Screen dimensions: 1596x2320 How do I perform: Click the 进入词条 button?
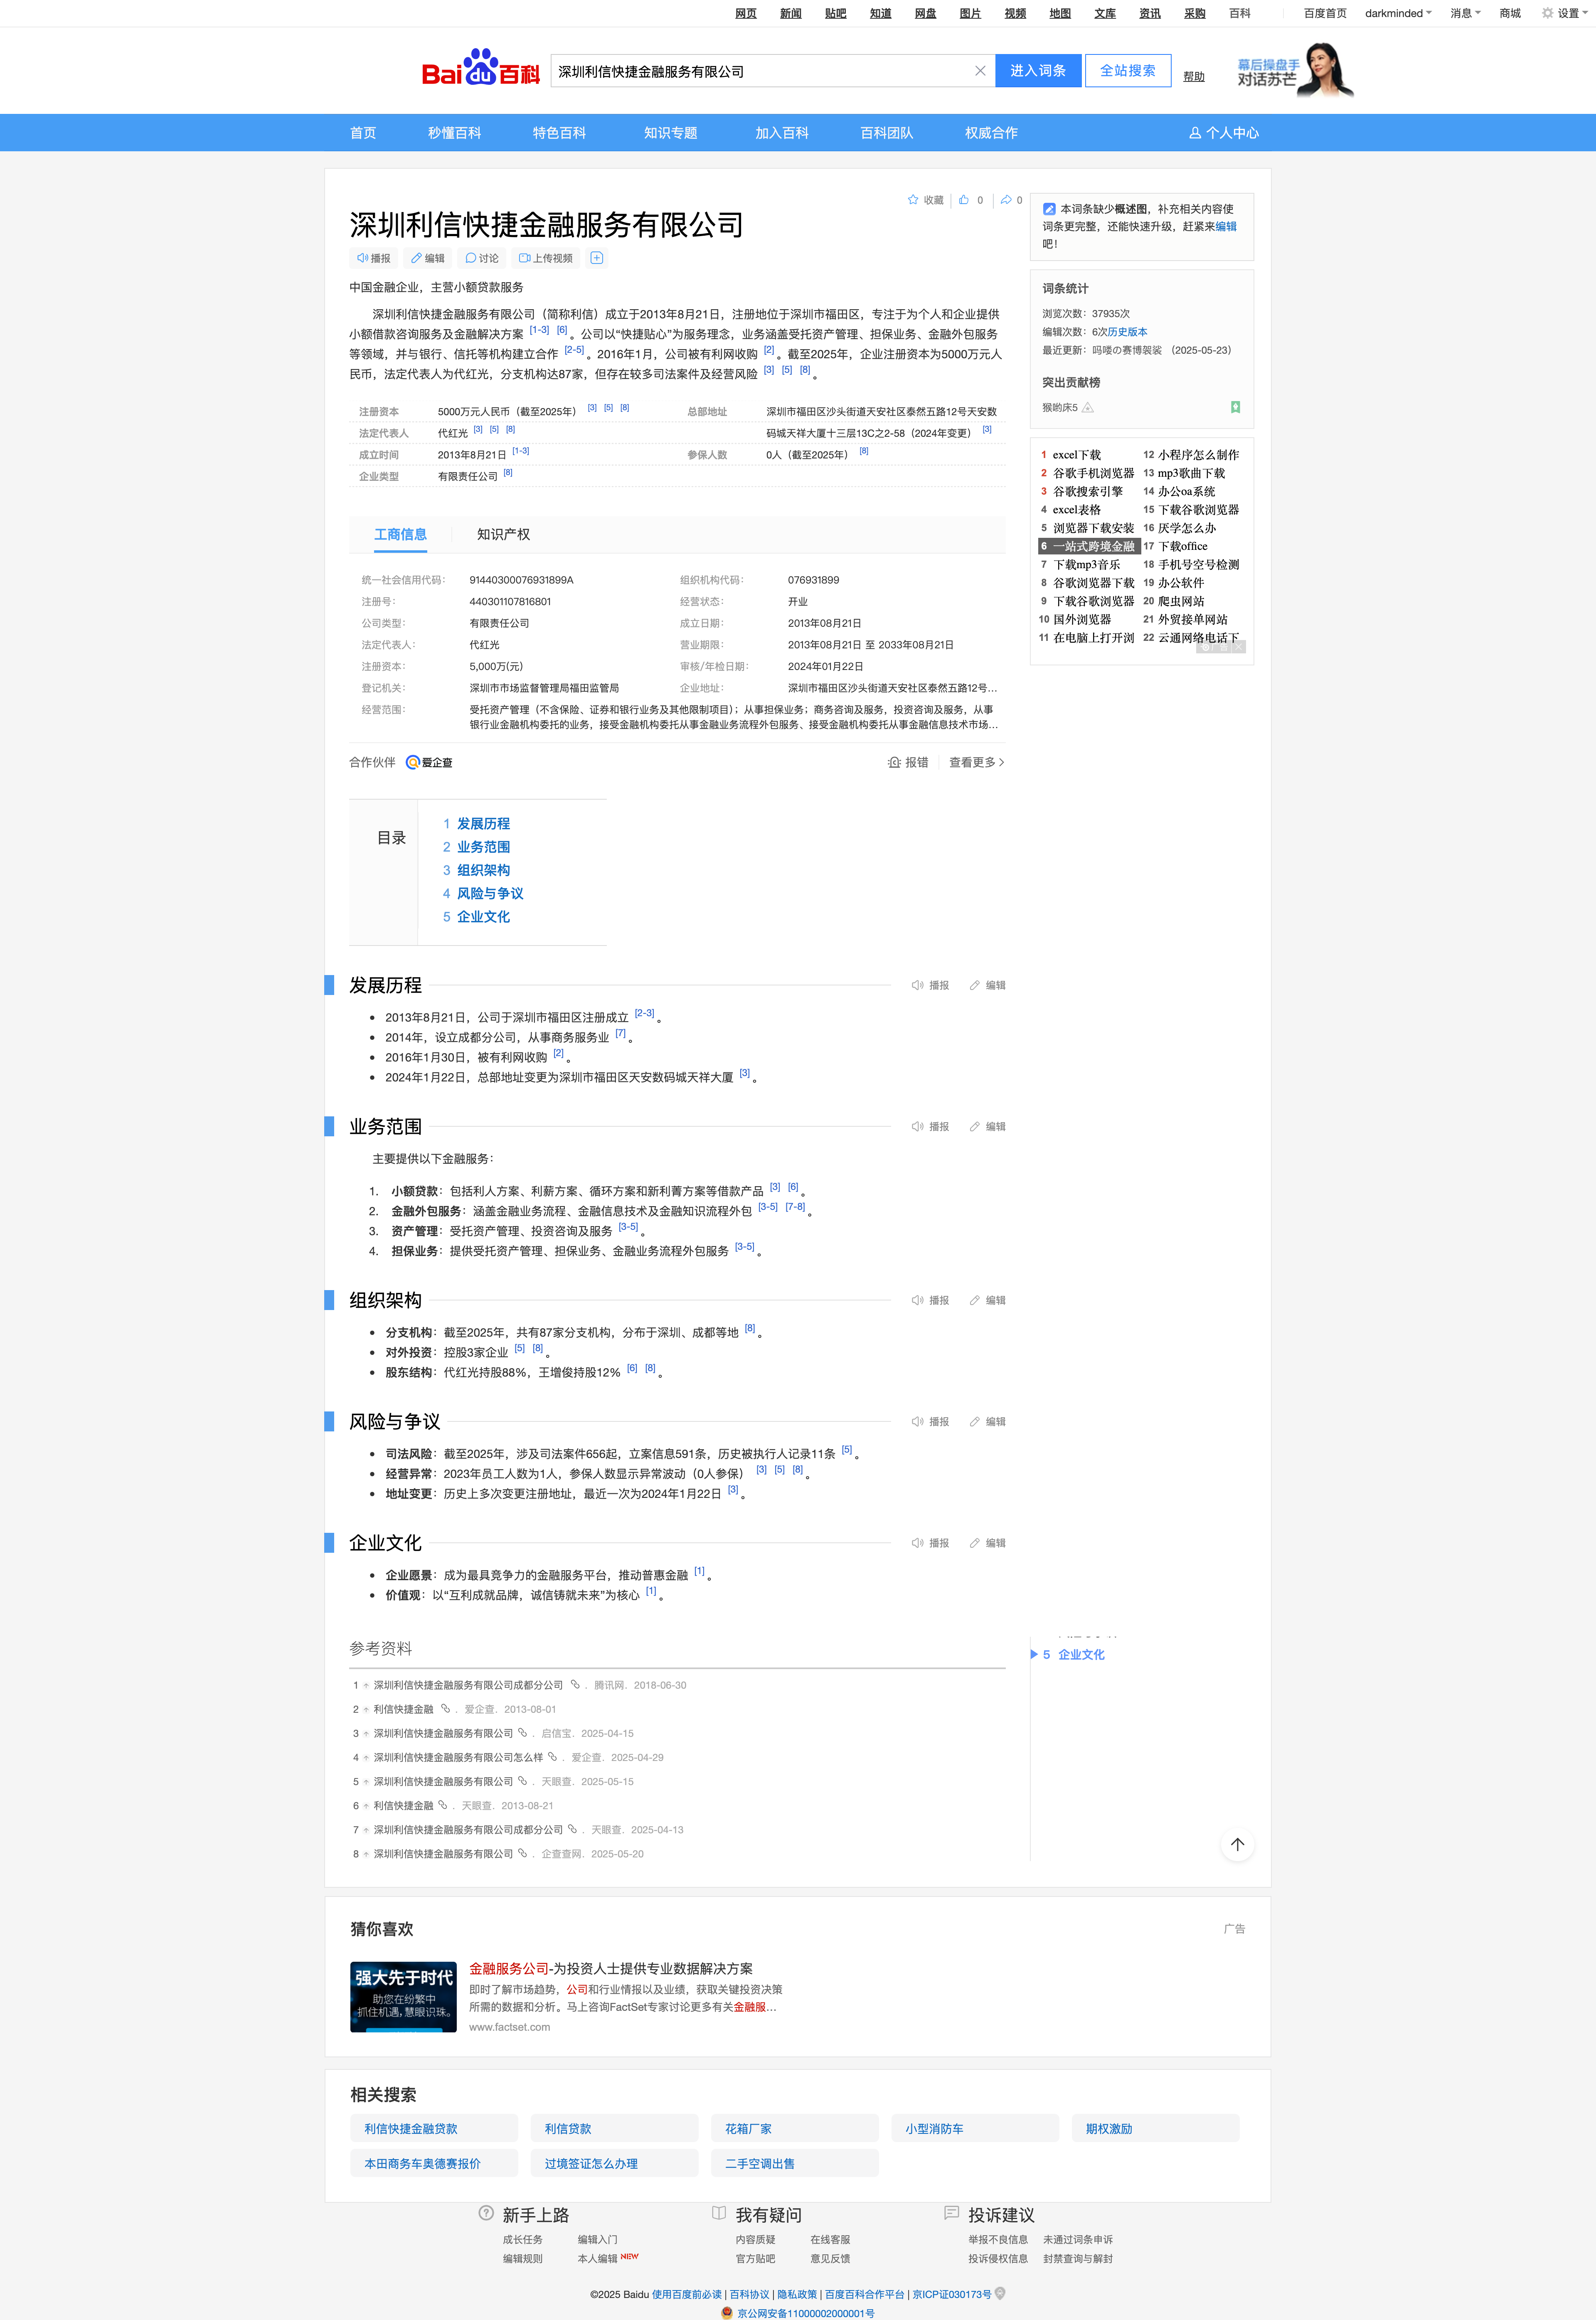(1037, 71)
